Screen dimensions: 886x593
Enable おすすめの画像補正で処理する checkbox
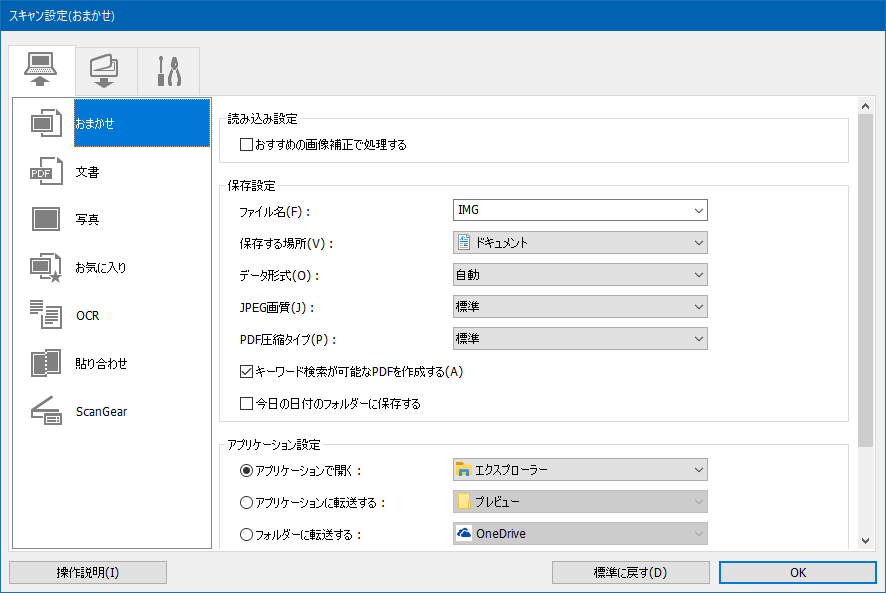pyautogui.click(x=246, y=145)
